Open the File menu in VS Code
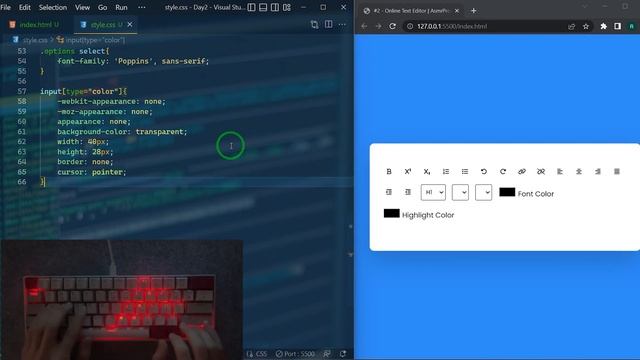The height and width of the screenshot is (360, 640). [x=6, y=7]
